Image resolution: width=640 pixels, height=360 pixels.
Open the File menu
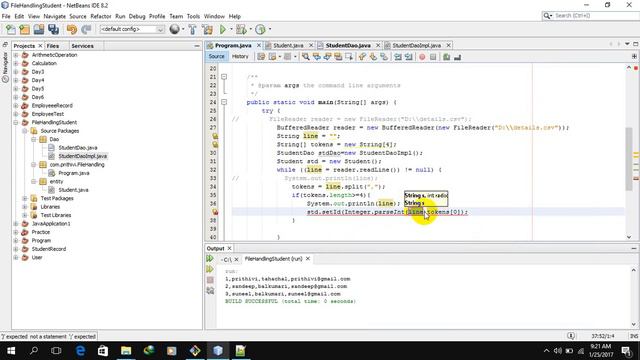pyautogui.click(x=6, y=16)
